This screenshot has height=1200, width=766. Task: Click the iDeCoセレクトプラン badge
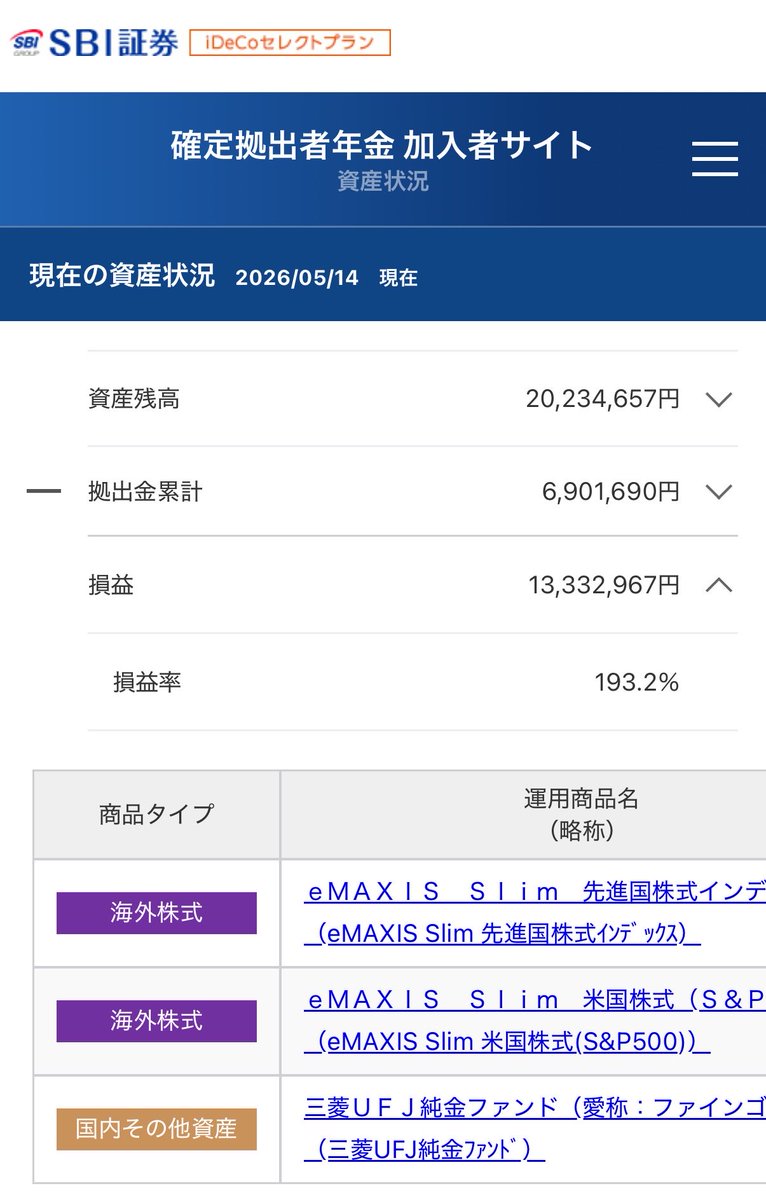pyautogui.click(x=290, y=42)
